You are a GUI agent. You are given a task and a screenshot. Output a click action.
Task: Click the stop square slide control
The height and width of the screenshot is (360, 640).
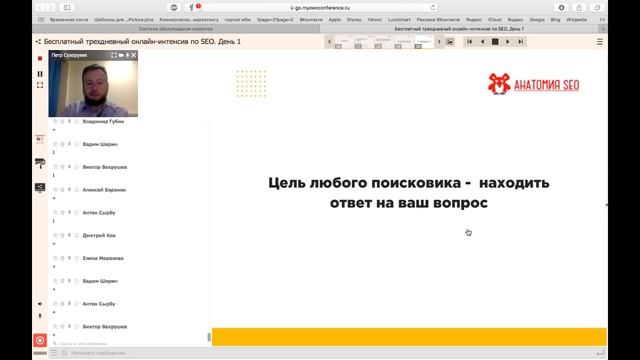tap(495, 42)
